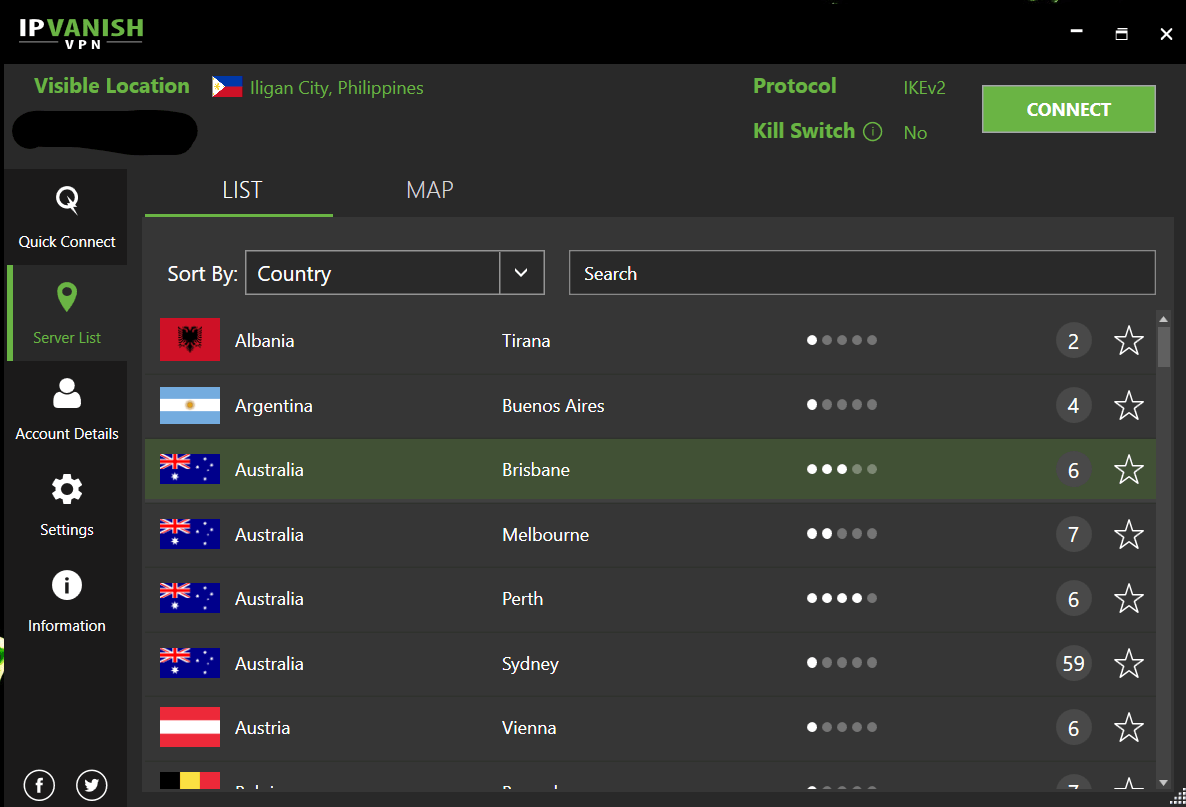Viewport: 1186px width, 807px height.
Task: Expand Vienna server count 6
Action: (x=1073, y=728)
